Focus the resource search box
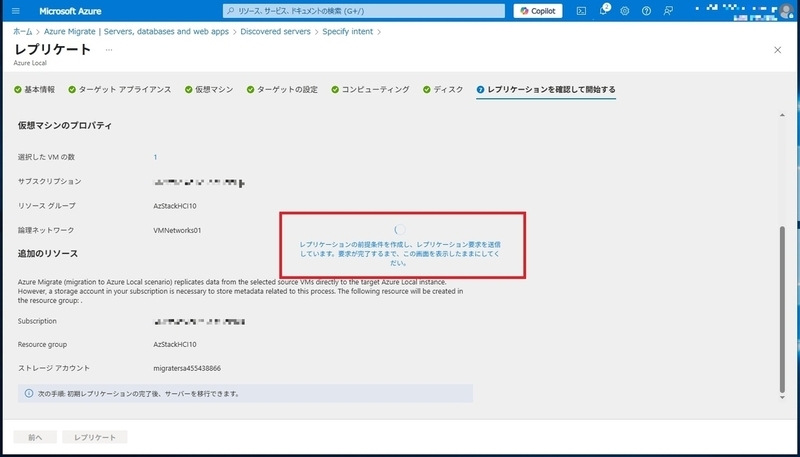The height and width of the screenshot is (457, 800). pyautogui.click(x=364, y=11)
